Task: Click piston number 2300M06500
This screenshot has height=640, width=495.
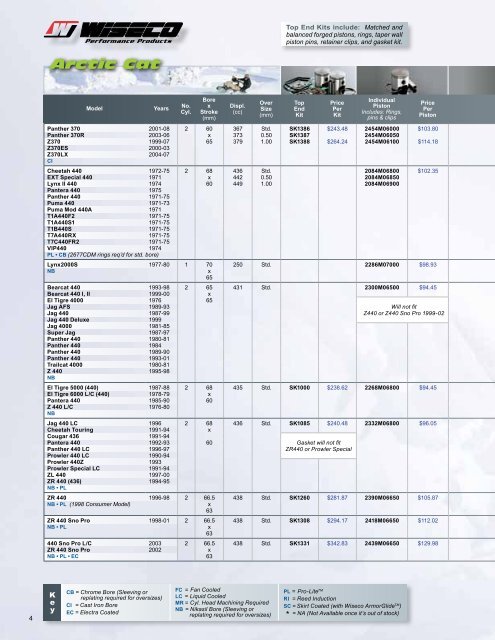Action: [382, 288]
